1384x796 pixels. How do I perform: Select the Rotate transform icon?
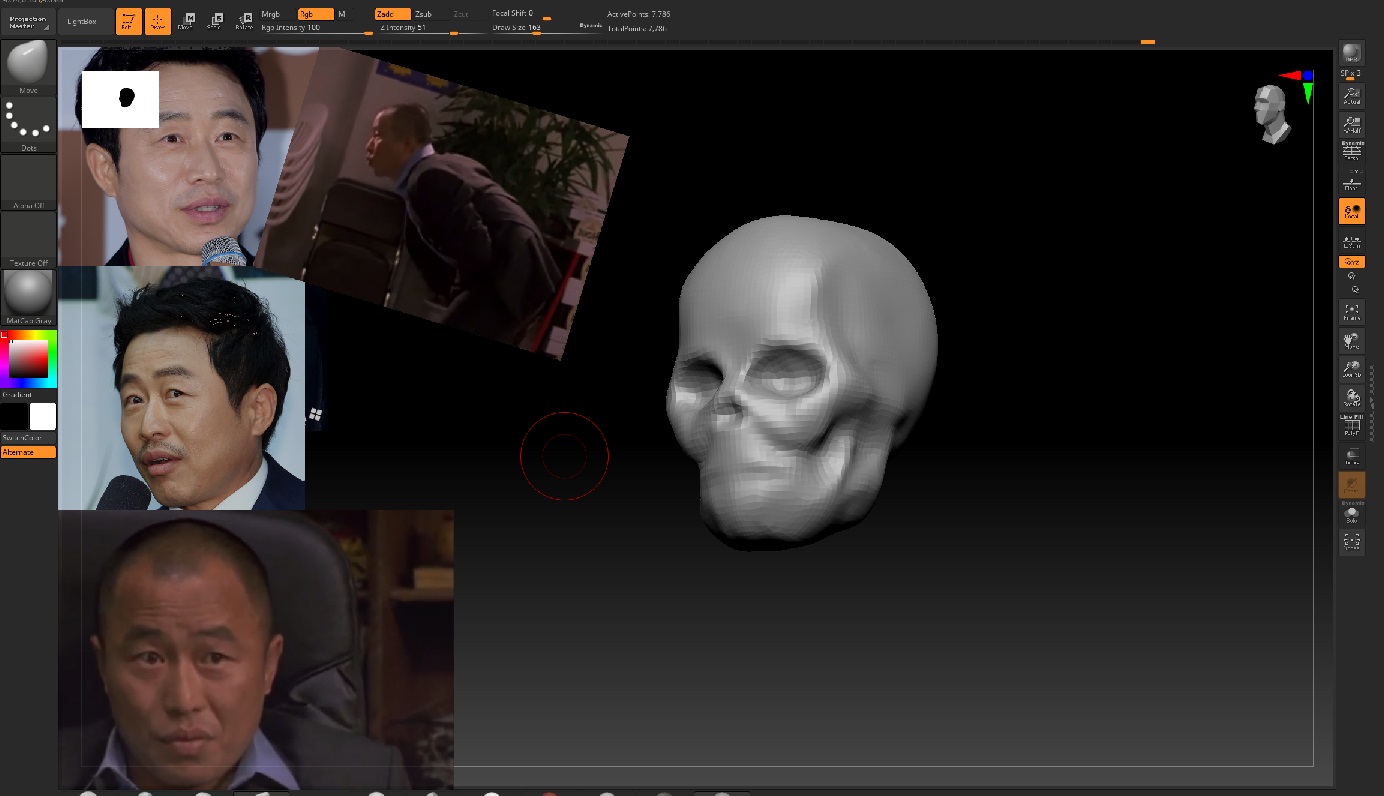(x=244, y=21)
